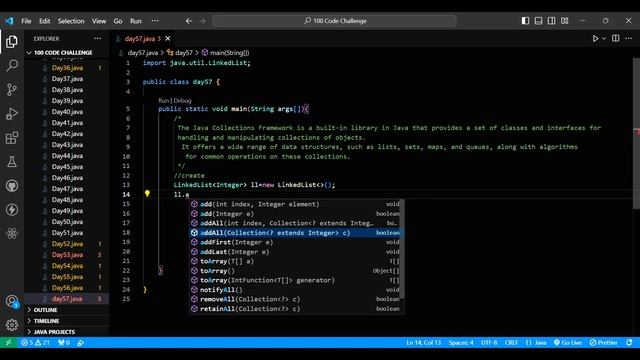Screen dimensions: 640x360
Task: Open the remote window status icon
Action: pos(9,342)
